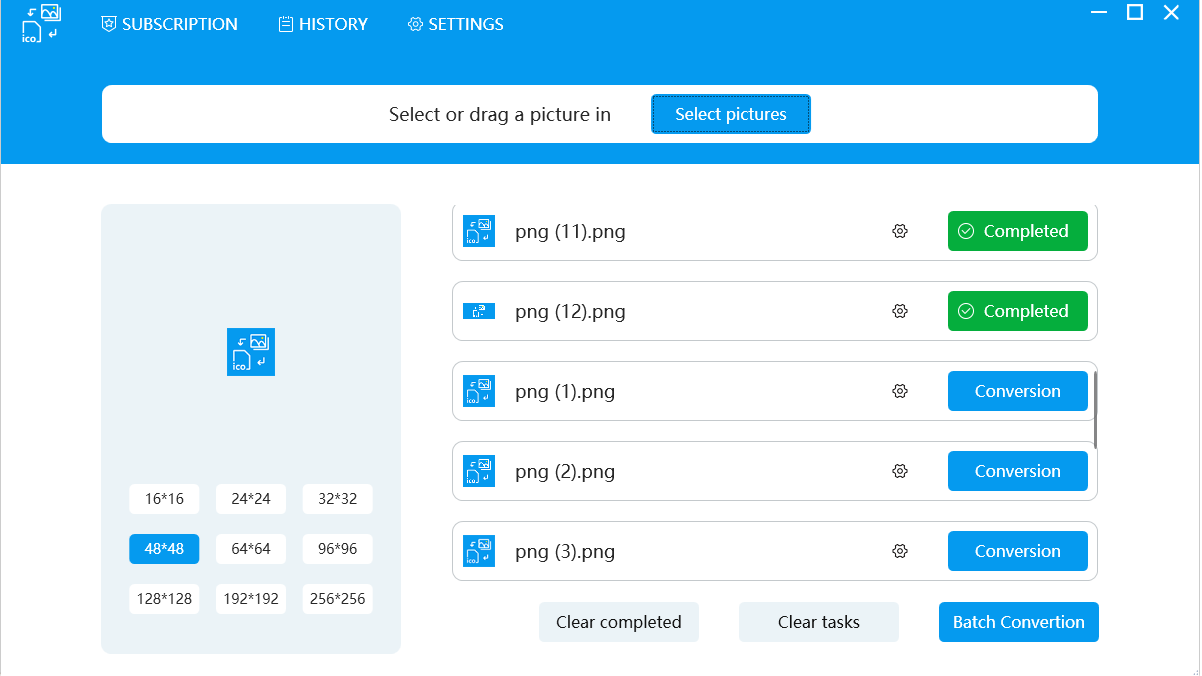Click the app logo in the top-left corner
The image size is (1202, 676).
coord(41,23)
